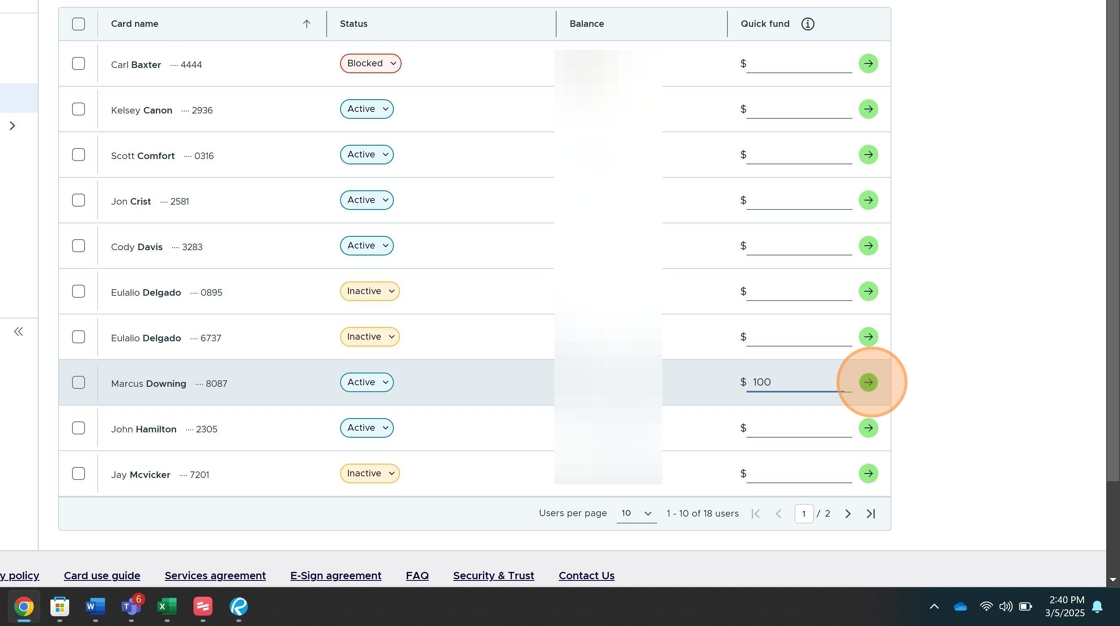Open Carl Baxter Blocked status dropdown
The width and height of the screenshot is (1120, 626).
click(x=370, y=64)
